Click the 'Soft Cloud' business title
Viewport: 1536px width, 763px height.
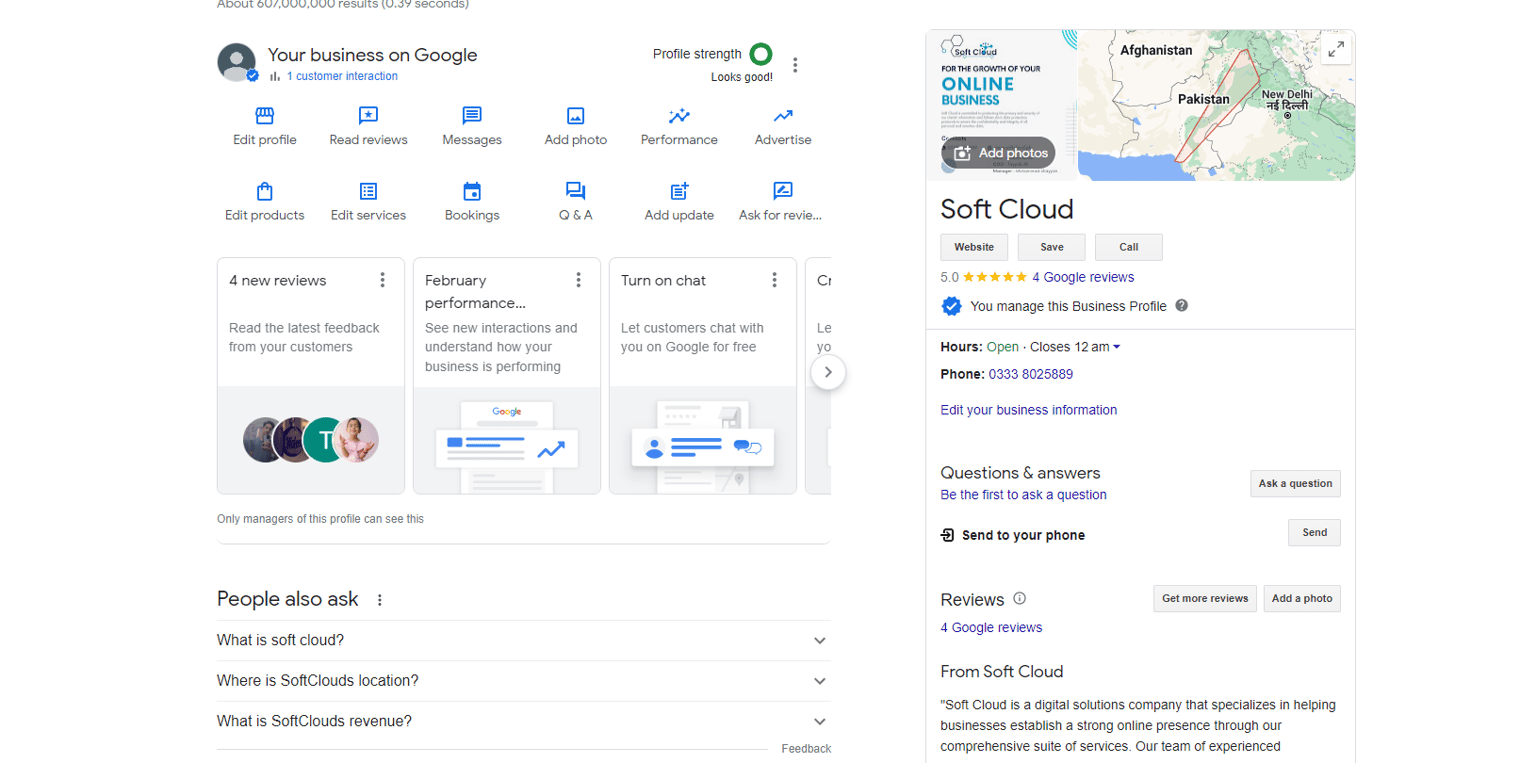1007,209
